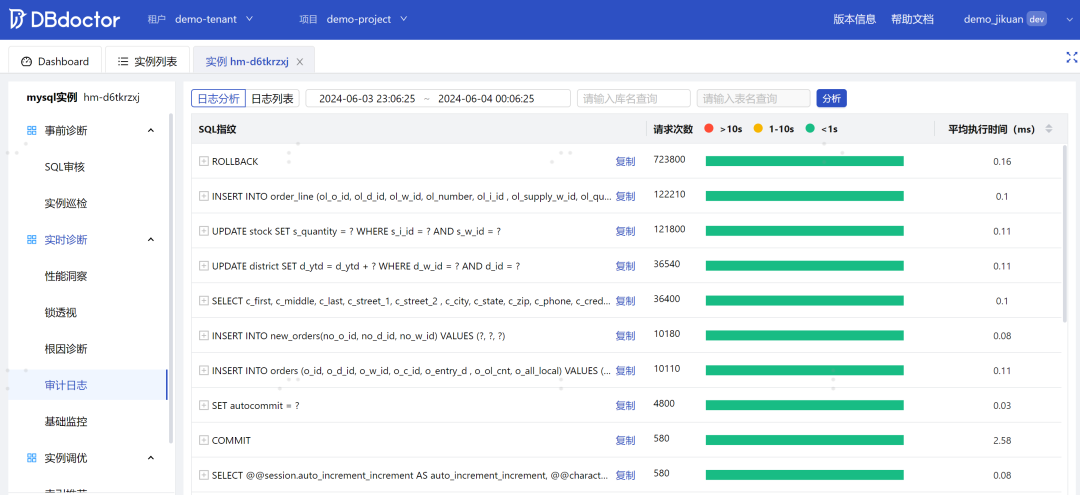Click the fullscreen expand icon

tap(1071, 59)
